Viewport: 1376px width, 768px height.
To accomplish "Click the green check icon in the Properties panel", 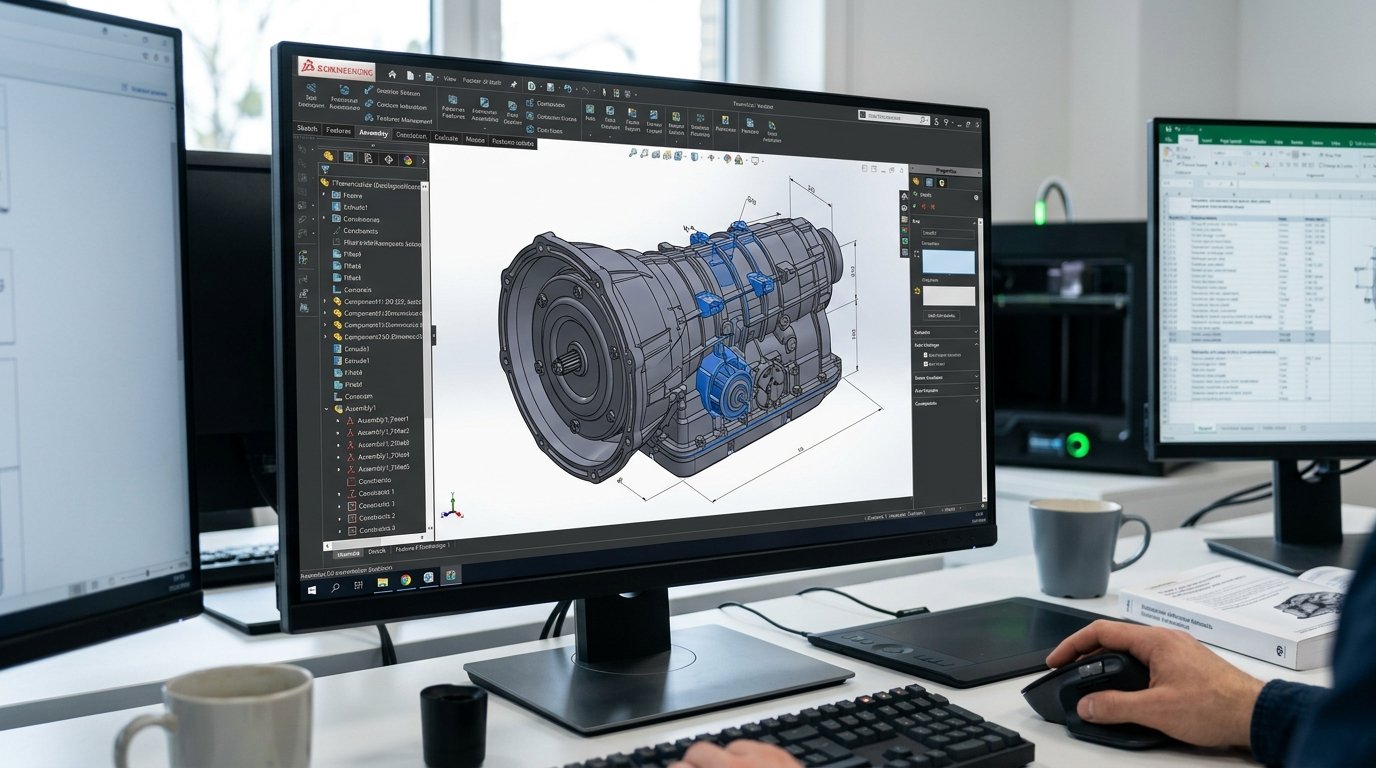I will pyautogui.click(x=914, y=206).
